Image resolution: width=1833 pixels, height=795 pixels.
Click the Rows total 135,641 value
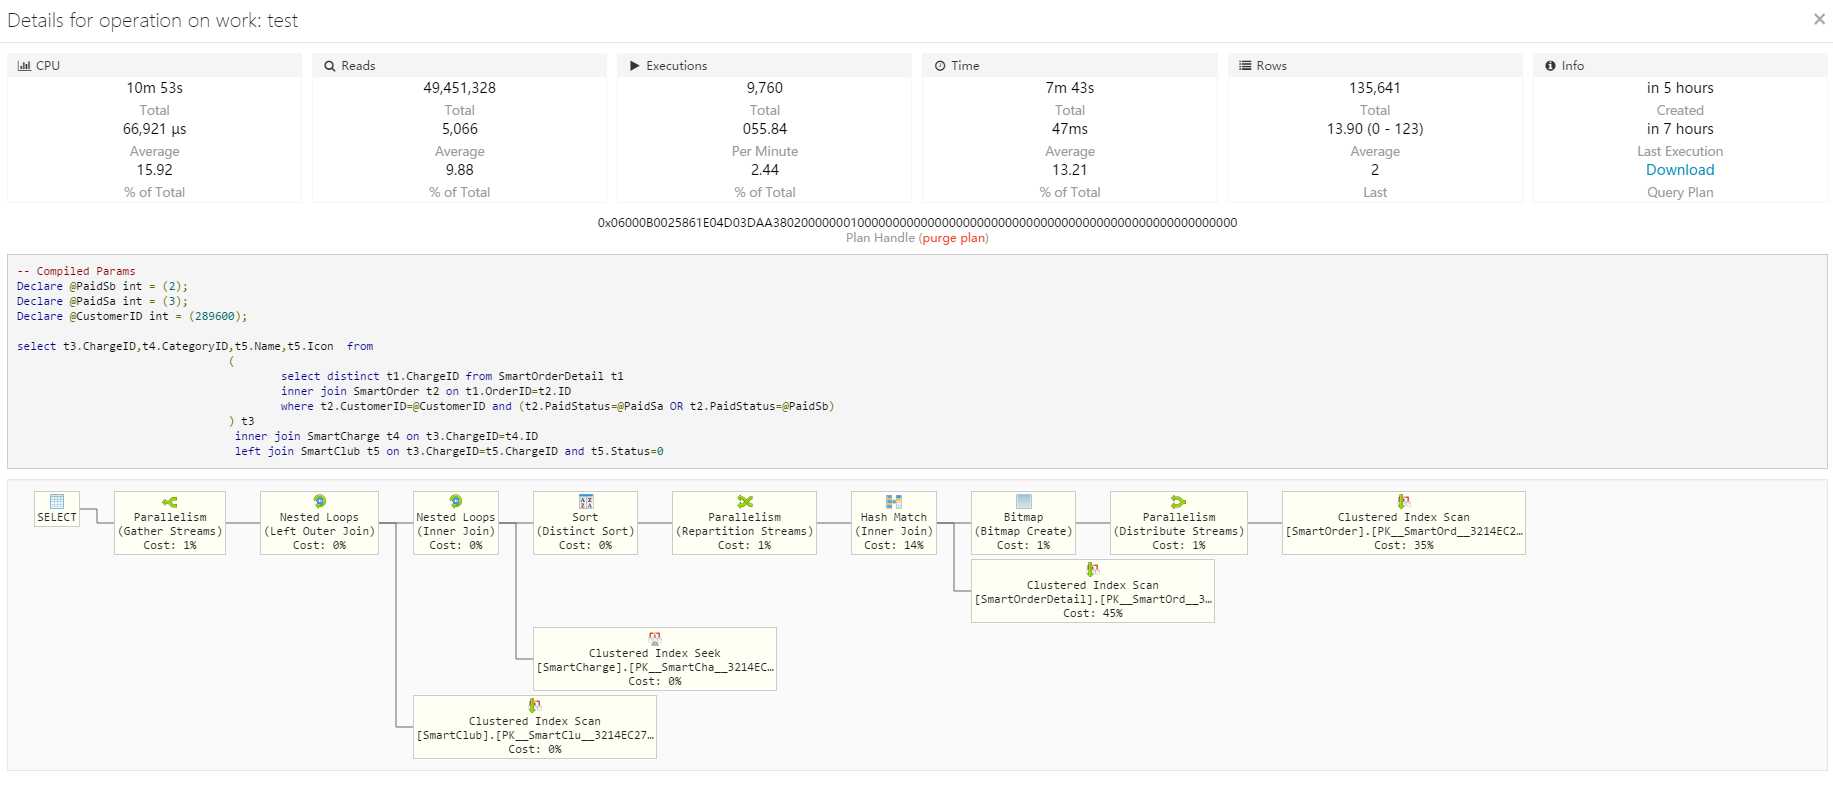(1375, 88)
